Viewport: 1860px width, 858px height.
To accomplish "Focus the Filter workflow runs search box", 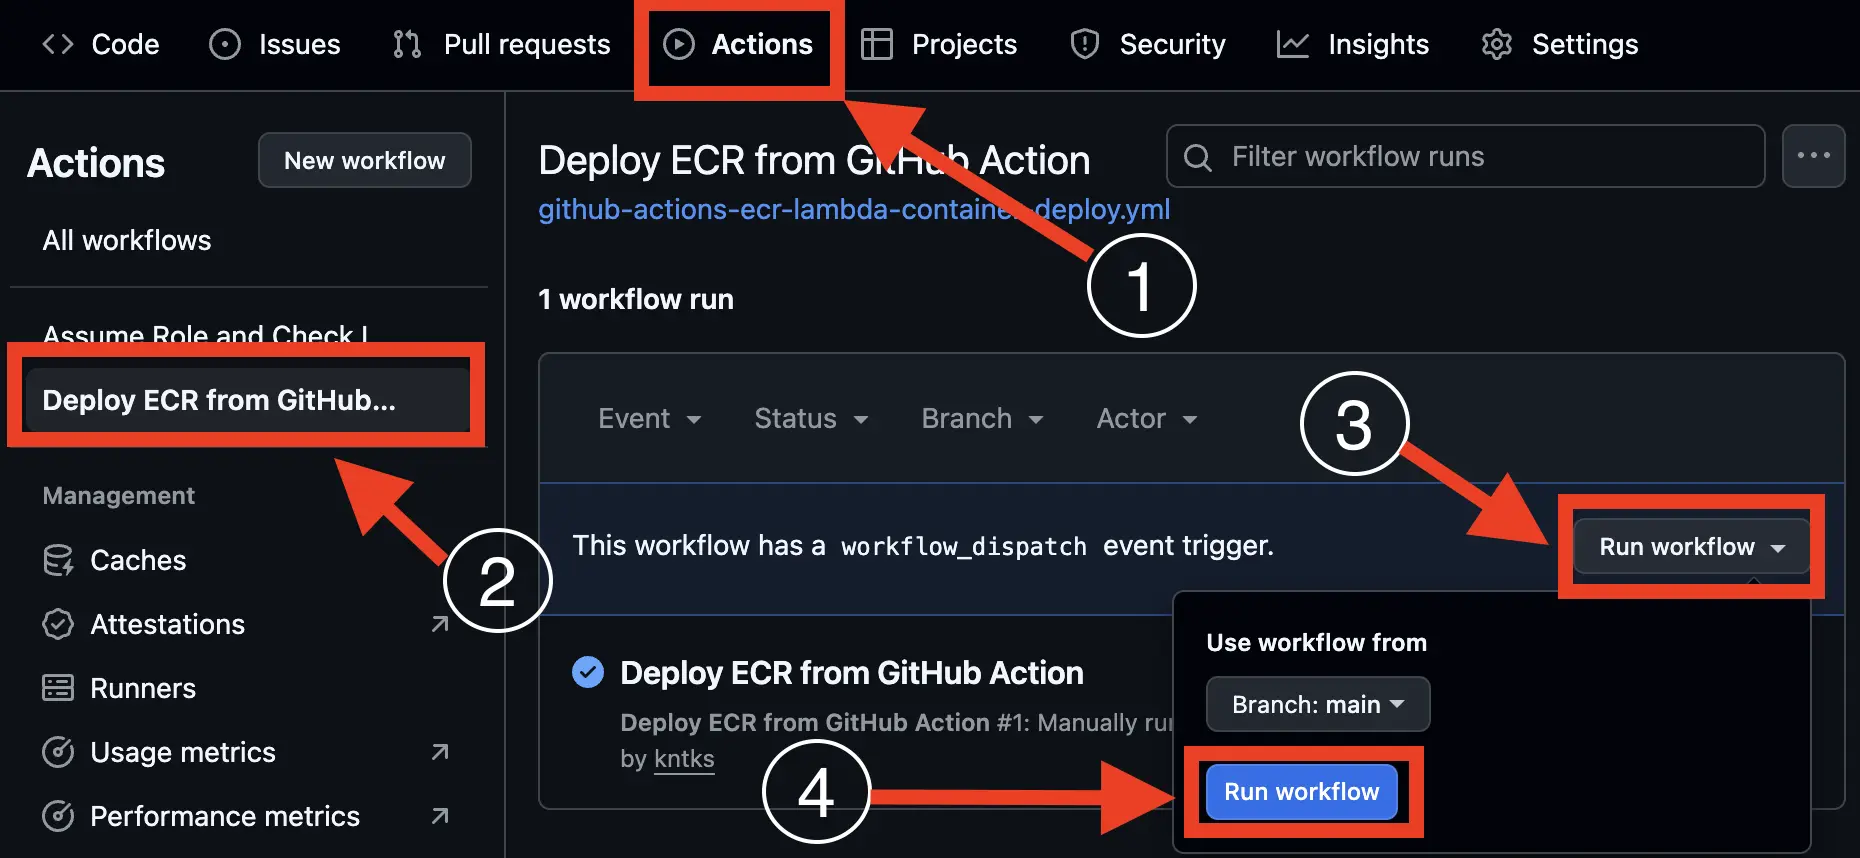I will [x=1465, y=156].
